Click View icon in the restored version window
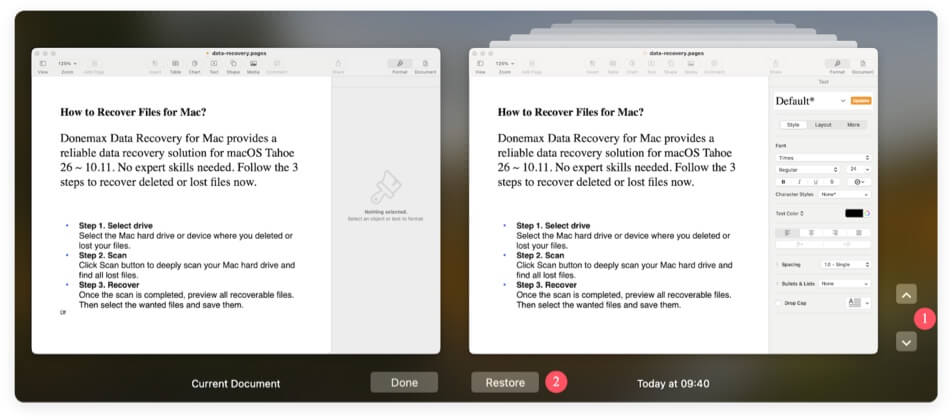This screenshot has width=952, height=420. [480, 63]
